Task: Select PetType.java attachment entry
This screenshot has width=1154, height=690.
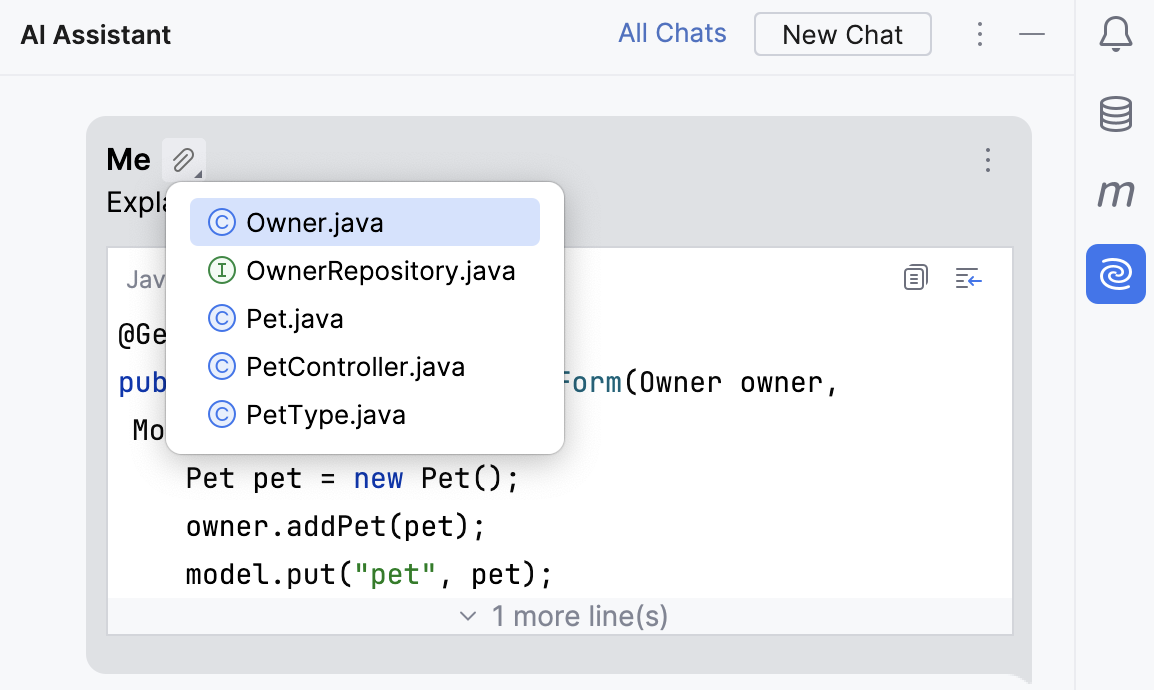Action: 326,415
